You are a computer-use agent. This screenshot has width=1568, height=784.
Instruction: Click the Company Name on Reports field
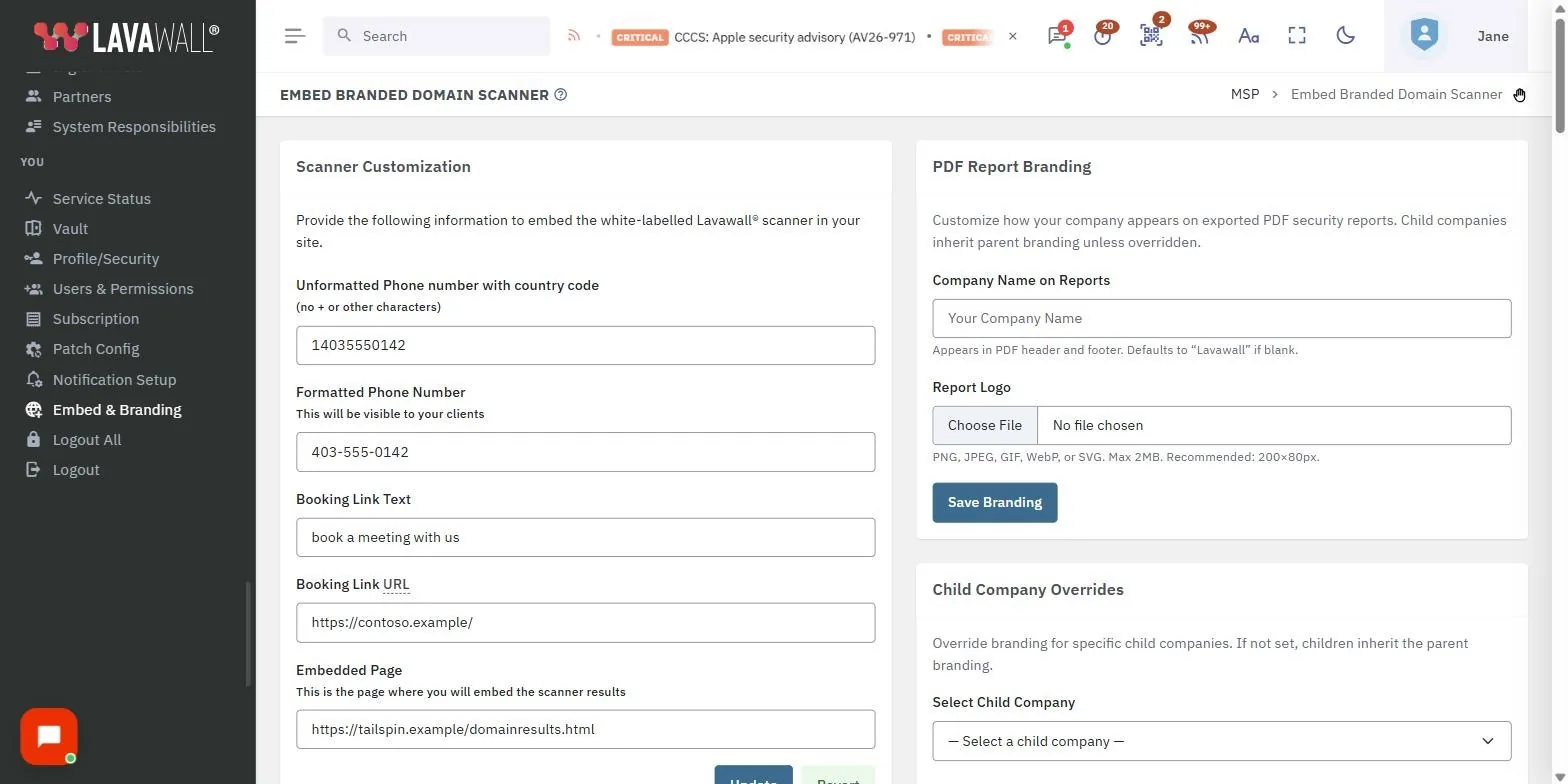point(1221,318)
